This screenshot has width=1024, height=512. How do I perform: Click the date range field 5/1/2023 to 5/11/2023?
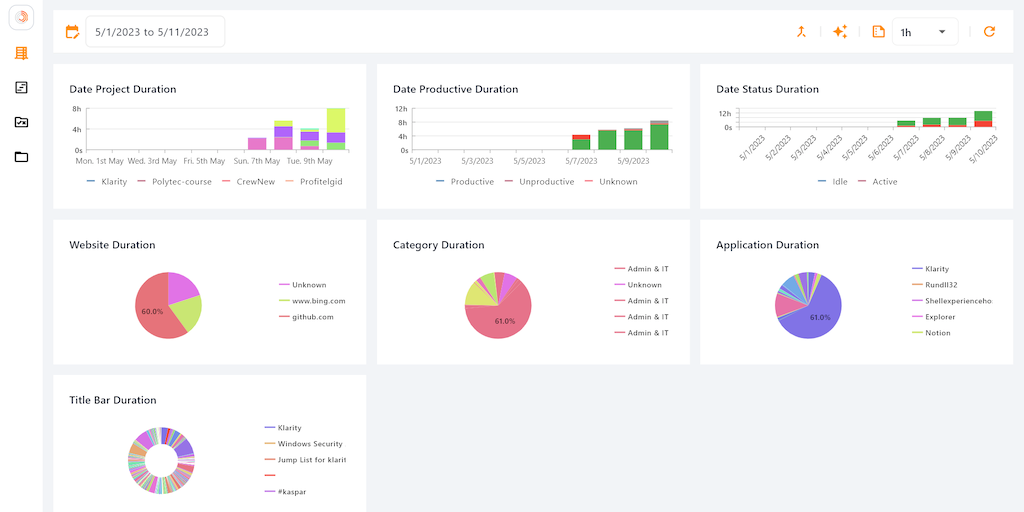(154, 32)
